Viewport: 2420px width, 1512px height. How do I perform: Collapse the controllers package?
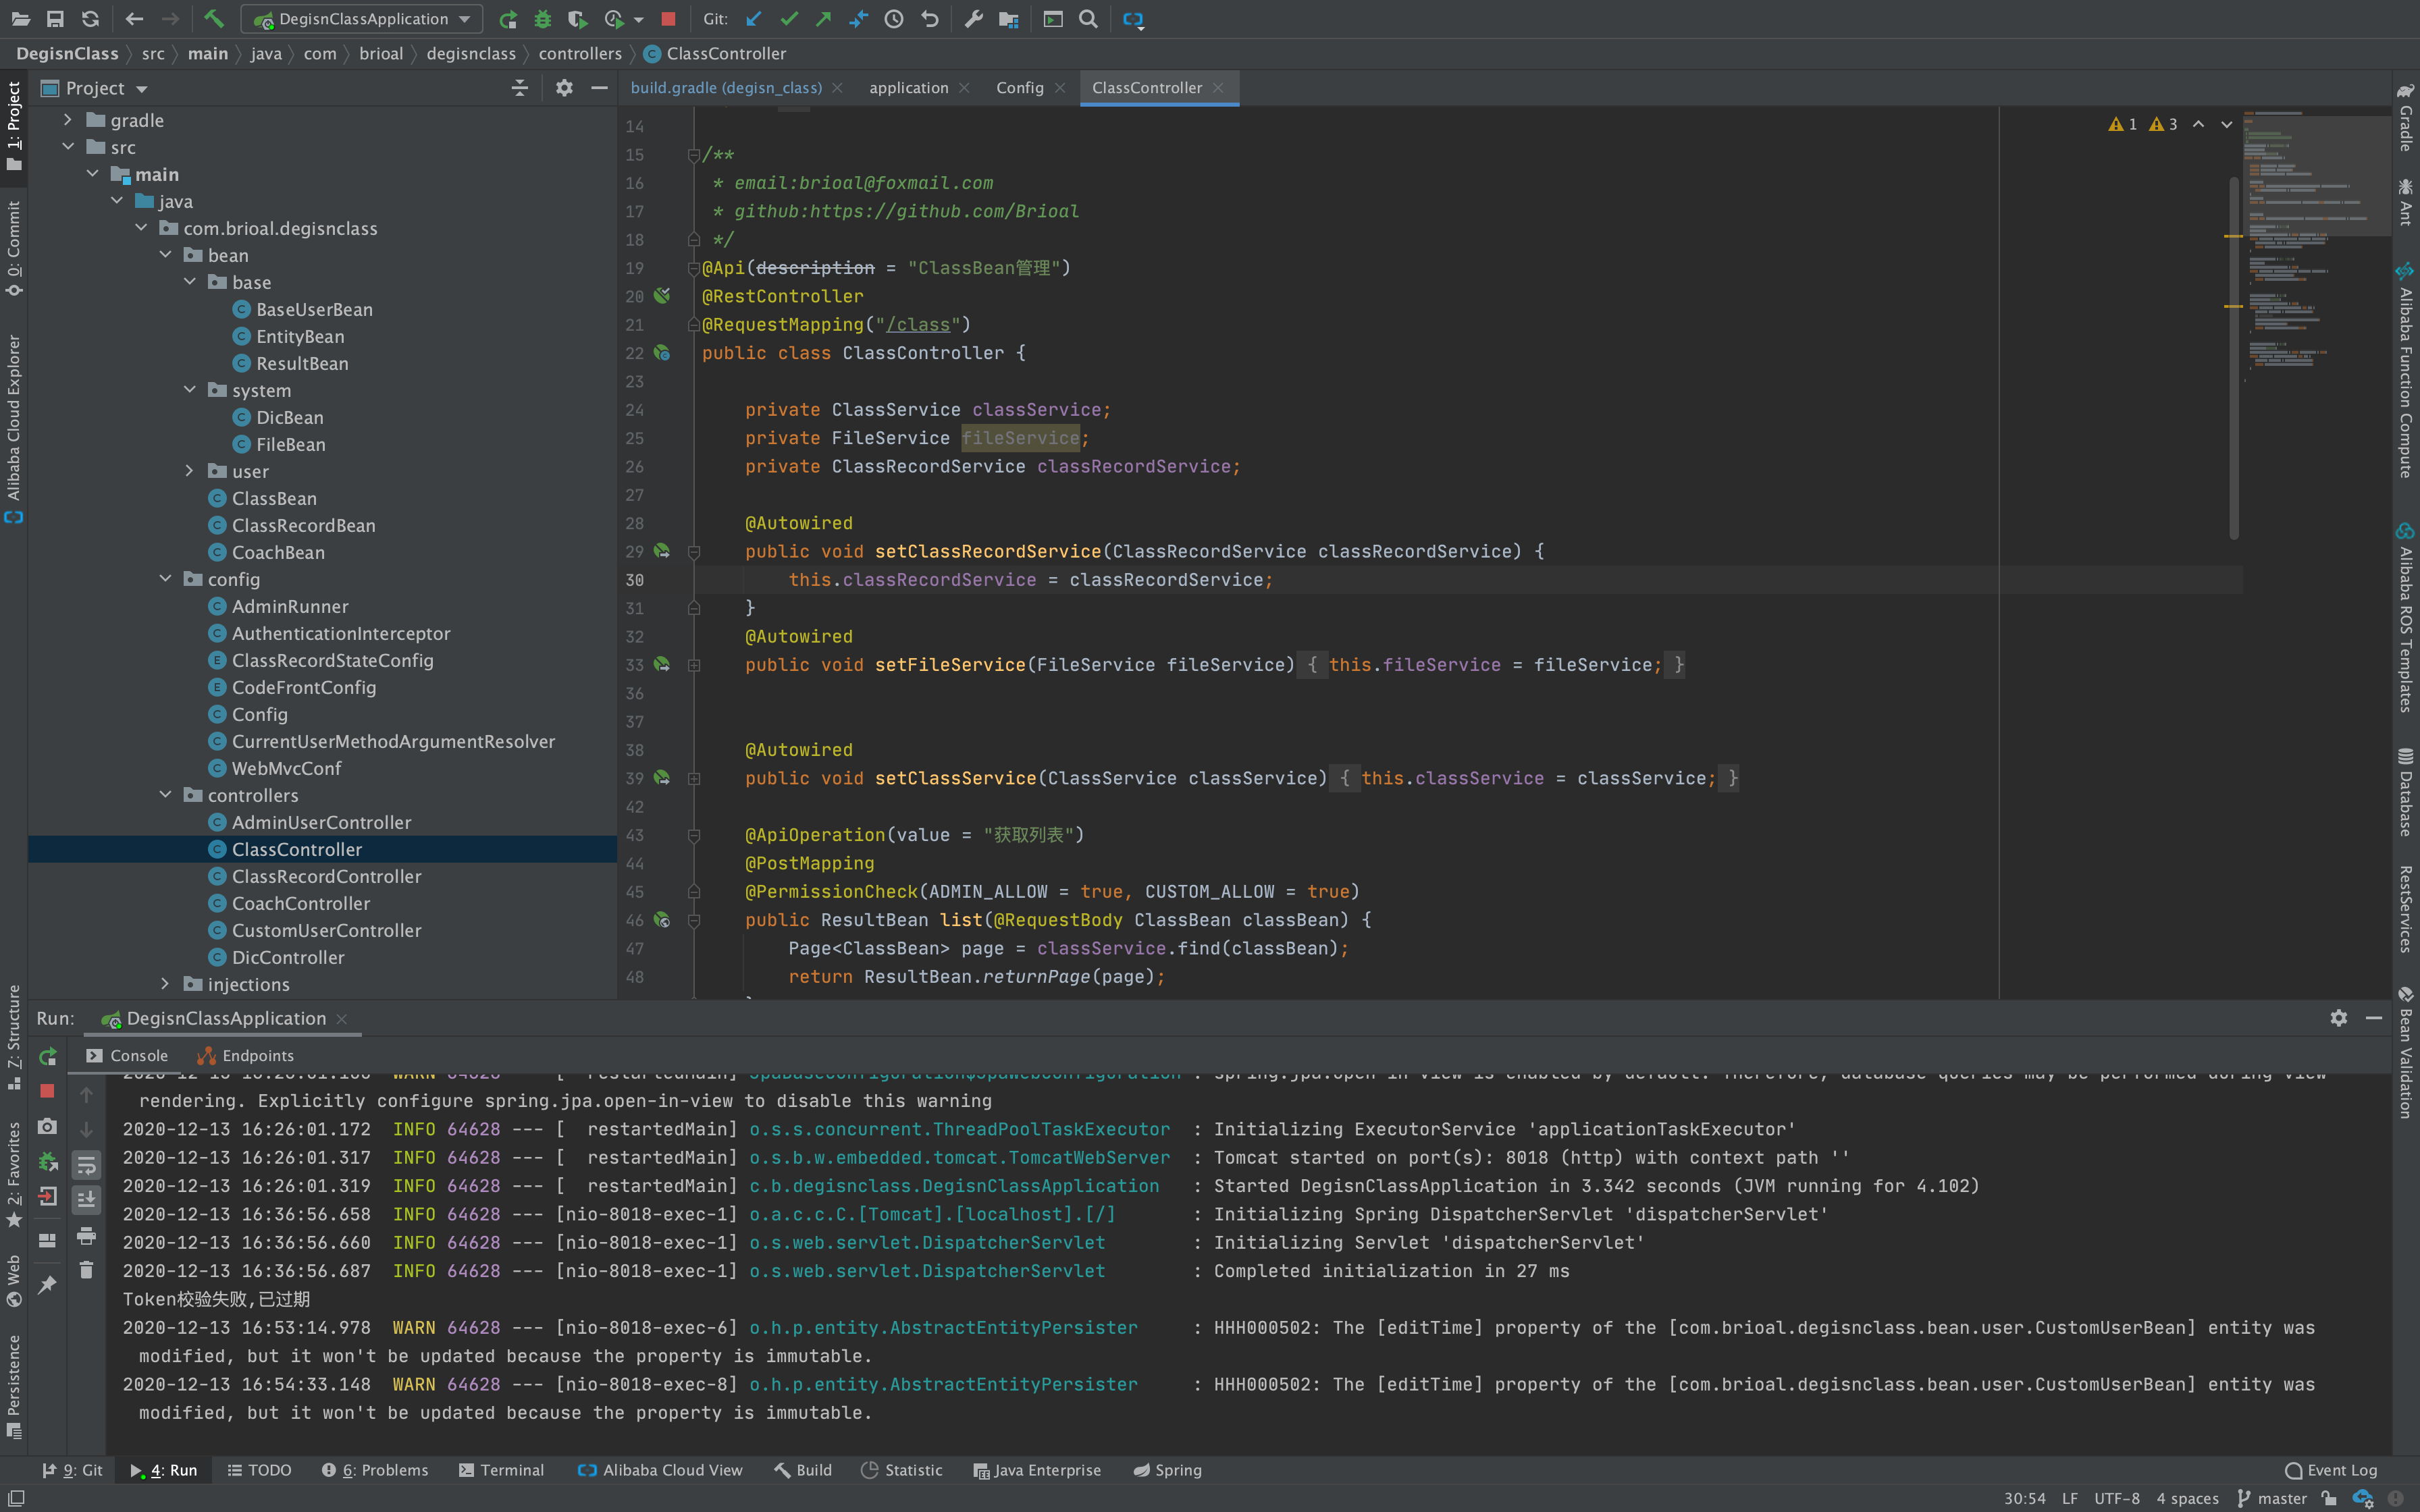click(x=165, y=795)
